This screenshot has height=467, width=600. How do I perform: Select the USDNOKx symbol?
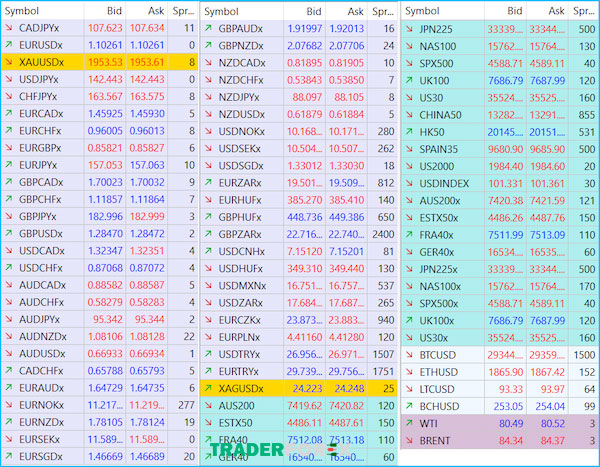tap(241, 131)
